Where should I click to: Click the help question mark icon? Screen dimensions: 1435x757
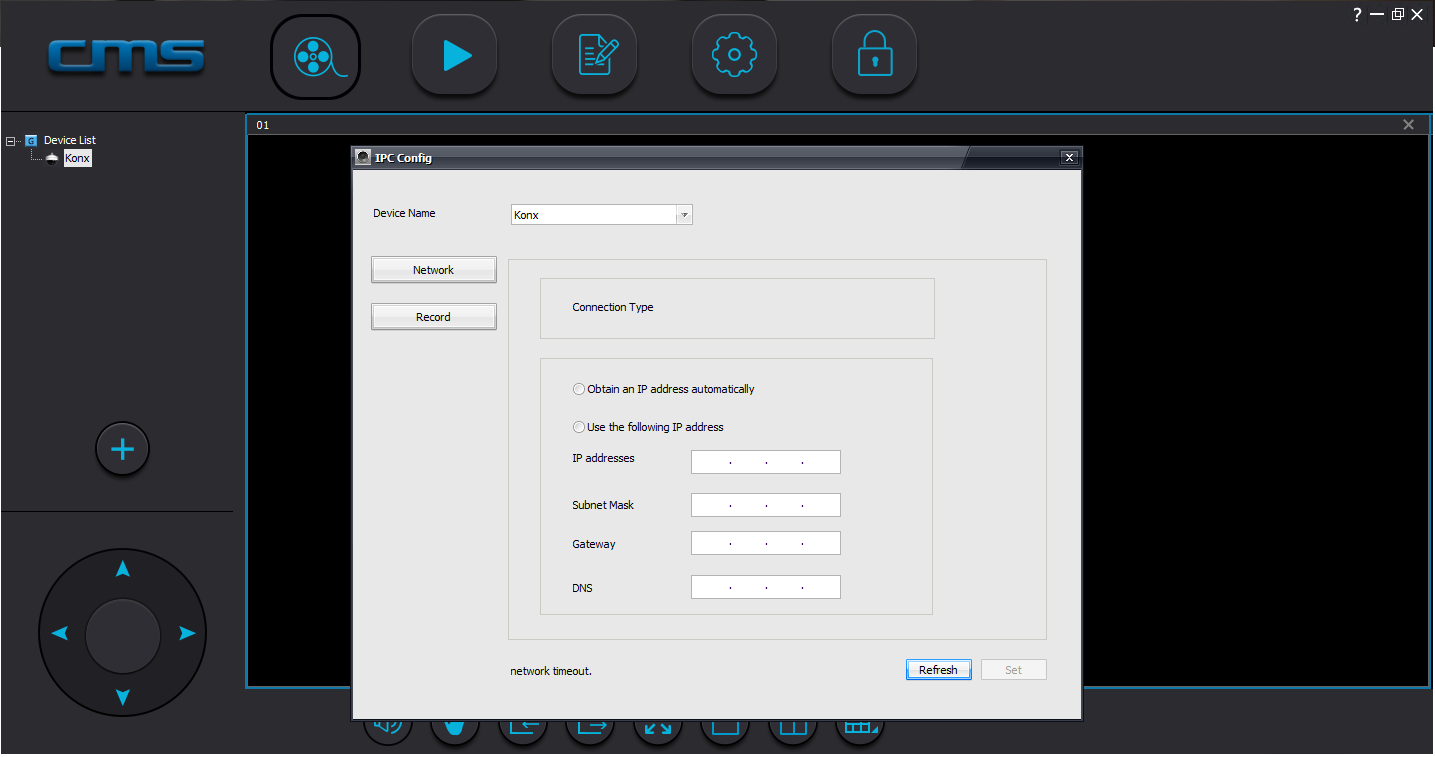pos(1357,14)
